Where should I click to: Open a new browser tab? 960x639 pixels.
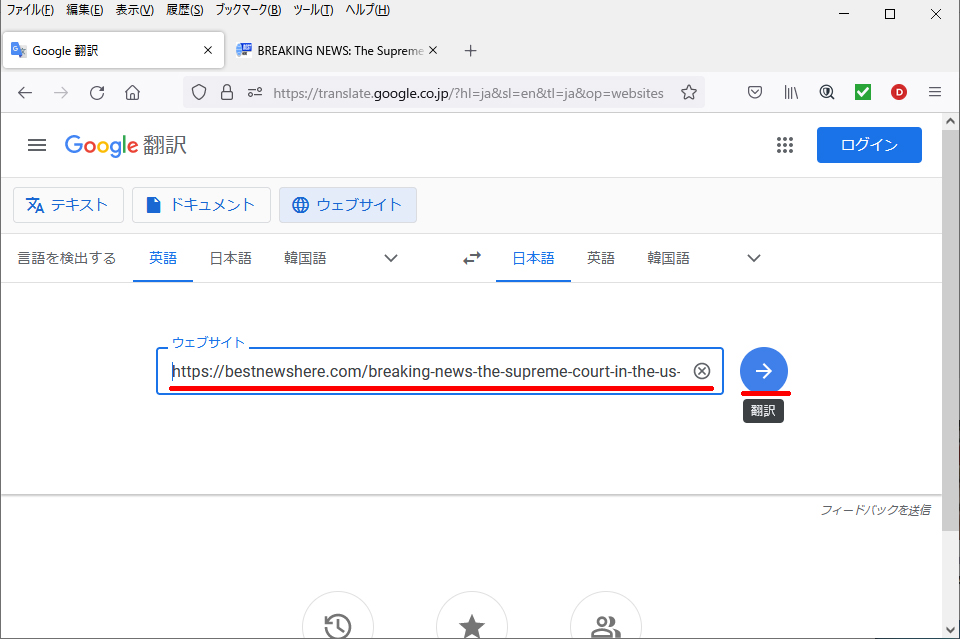pos(470,51)
